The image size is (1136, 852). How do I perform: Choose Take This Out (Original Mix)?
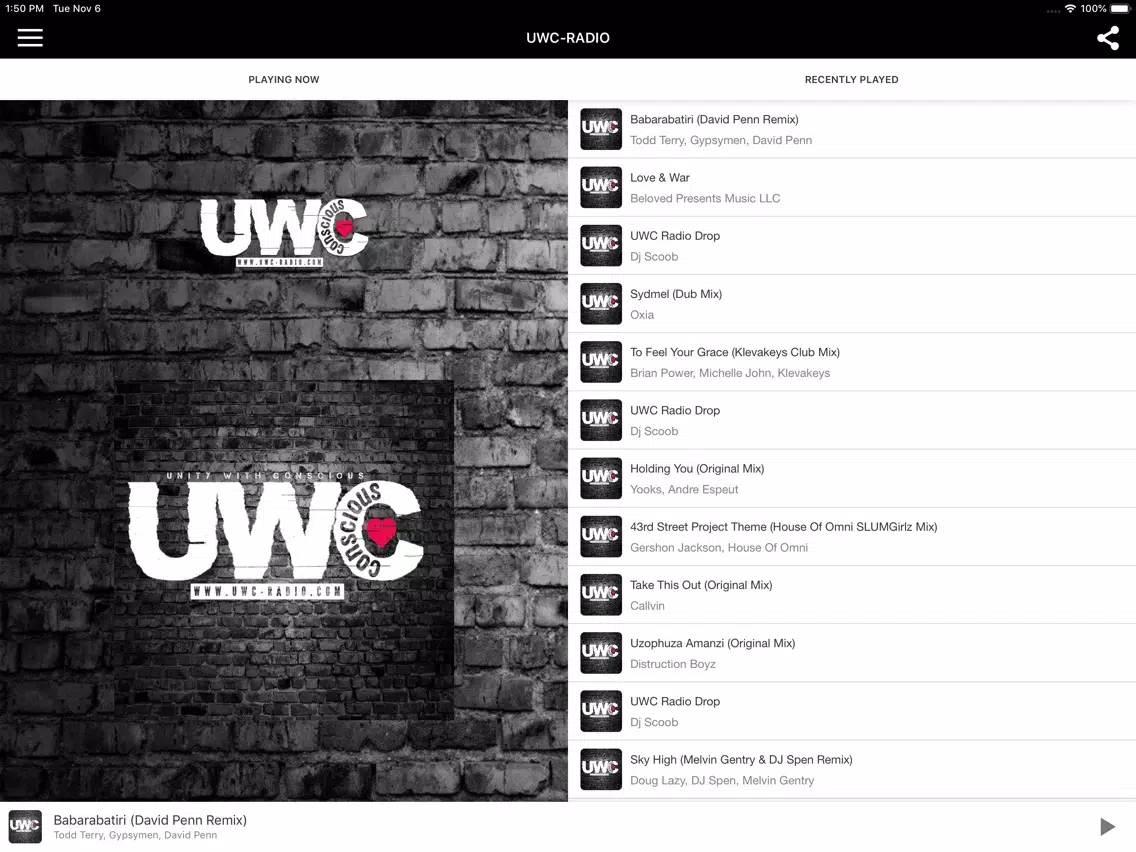[x=852, y=595]
